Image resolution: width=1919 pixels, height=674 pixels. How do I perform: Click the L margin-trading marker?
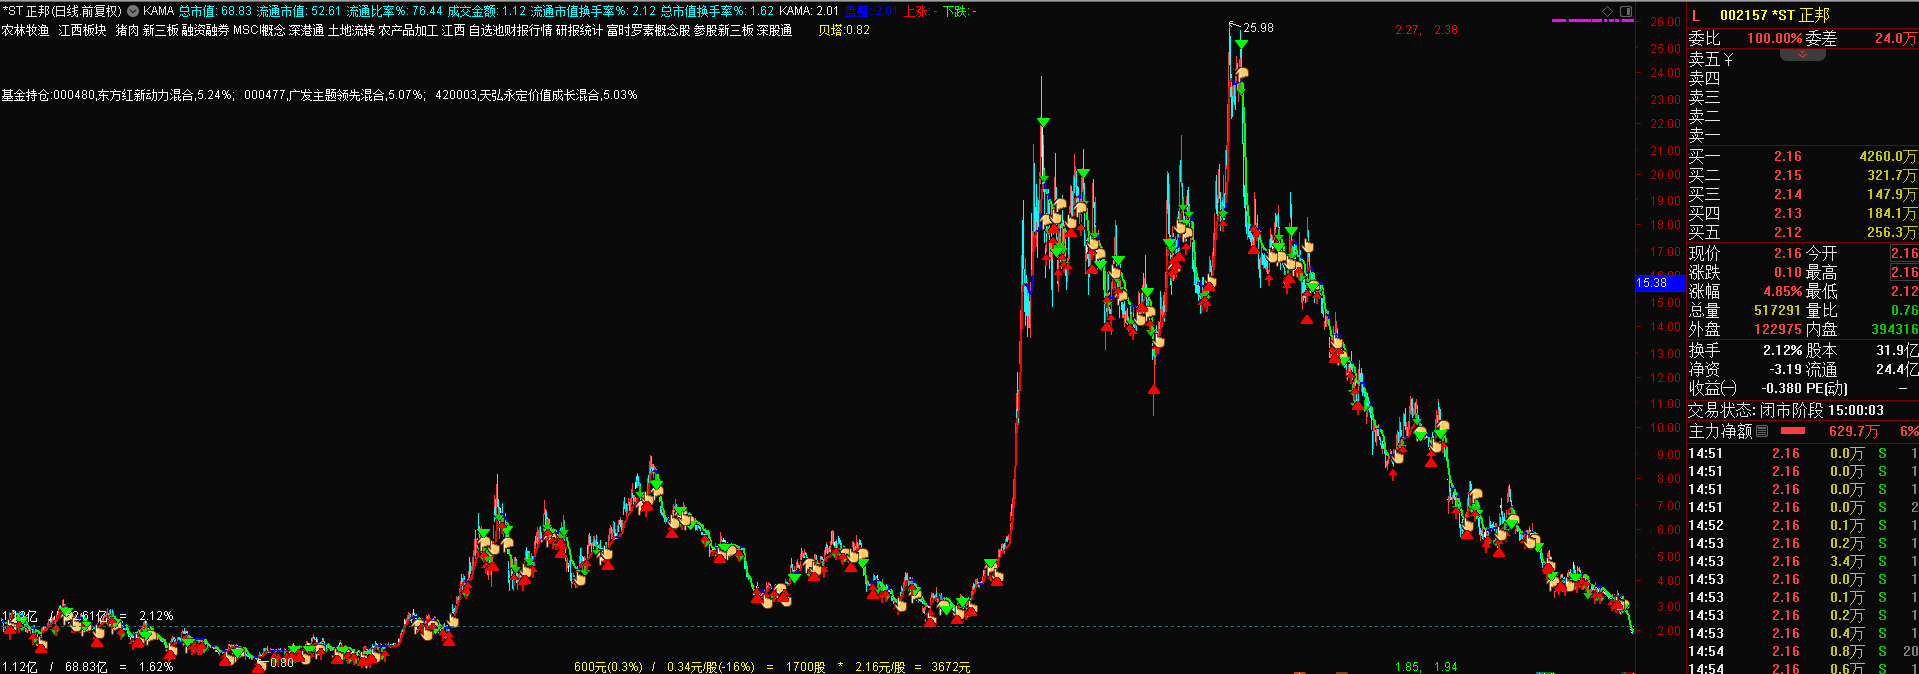(x=1696, y=15)
